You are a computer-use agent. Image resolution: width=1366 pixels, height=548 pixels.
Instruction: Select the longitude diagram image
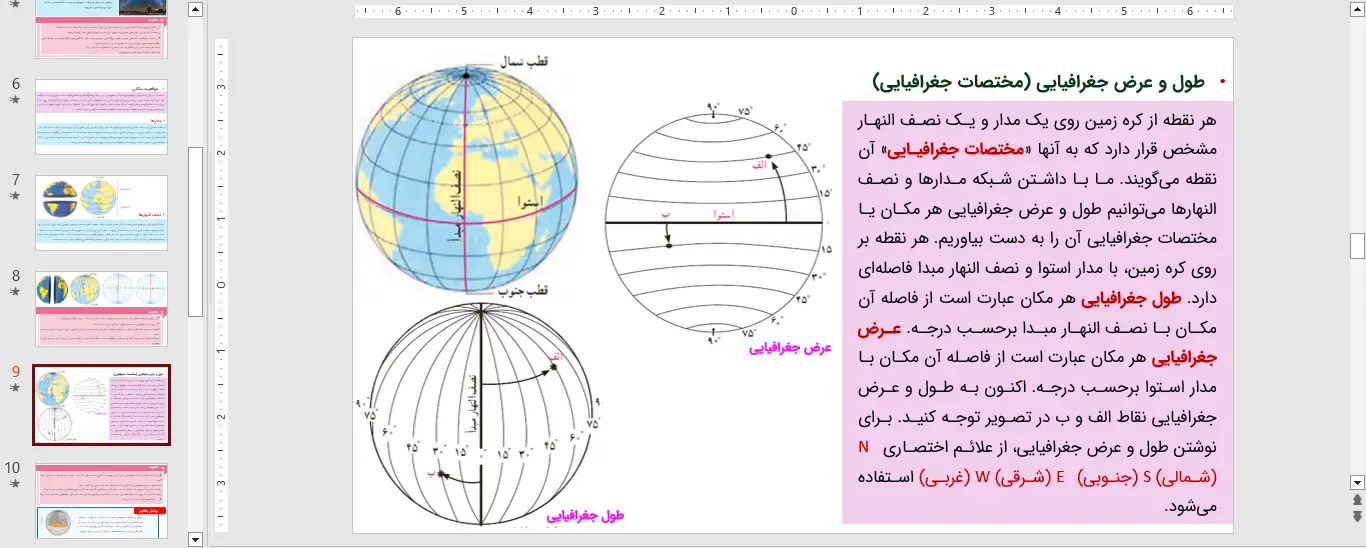pyautogui.click(x=479, y=412)
